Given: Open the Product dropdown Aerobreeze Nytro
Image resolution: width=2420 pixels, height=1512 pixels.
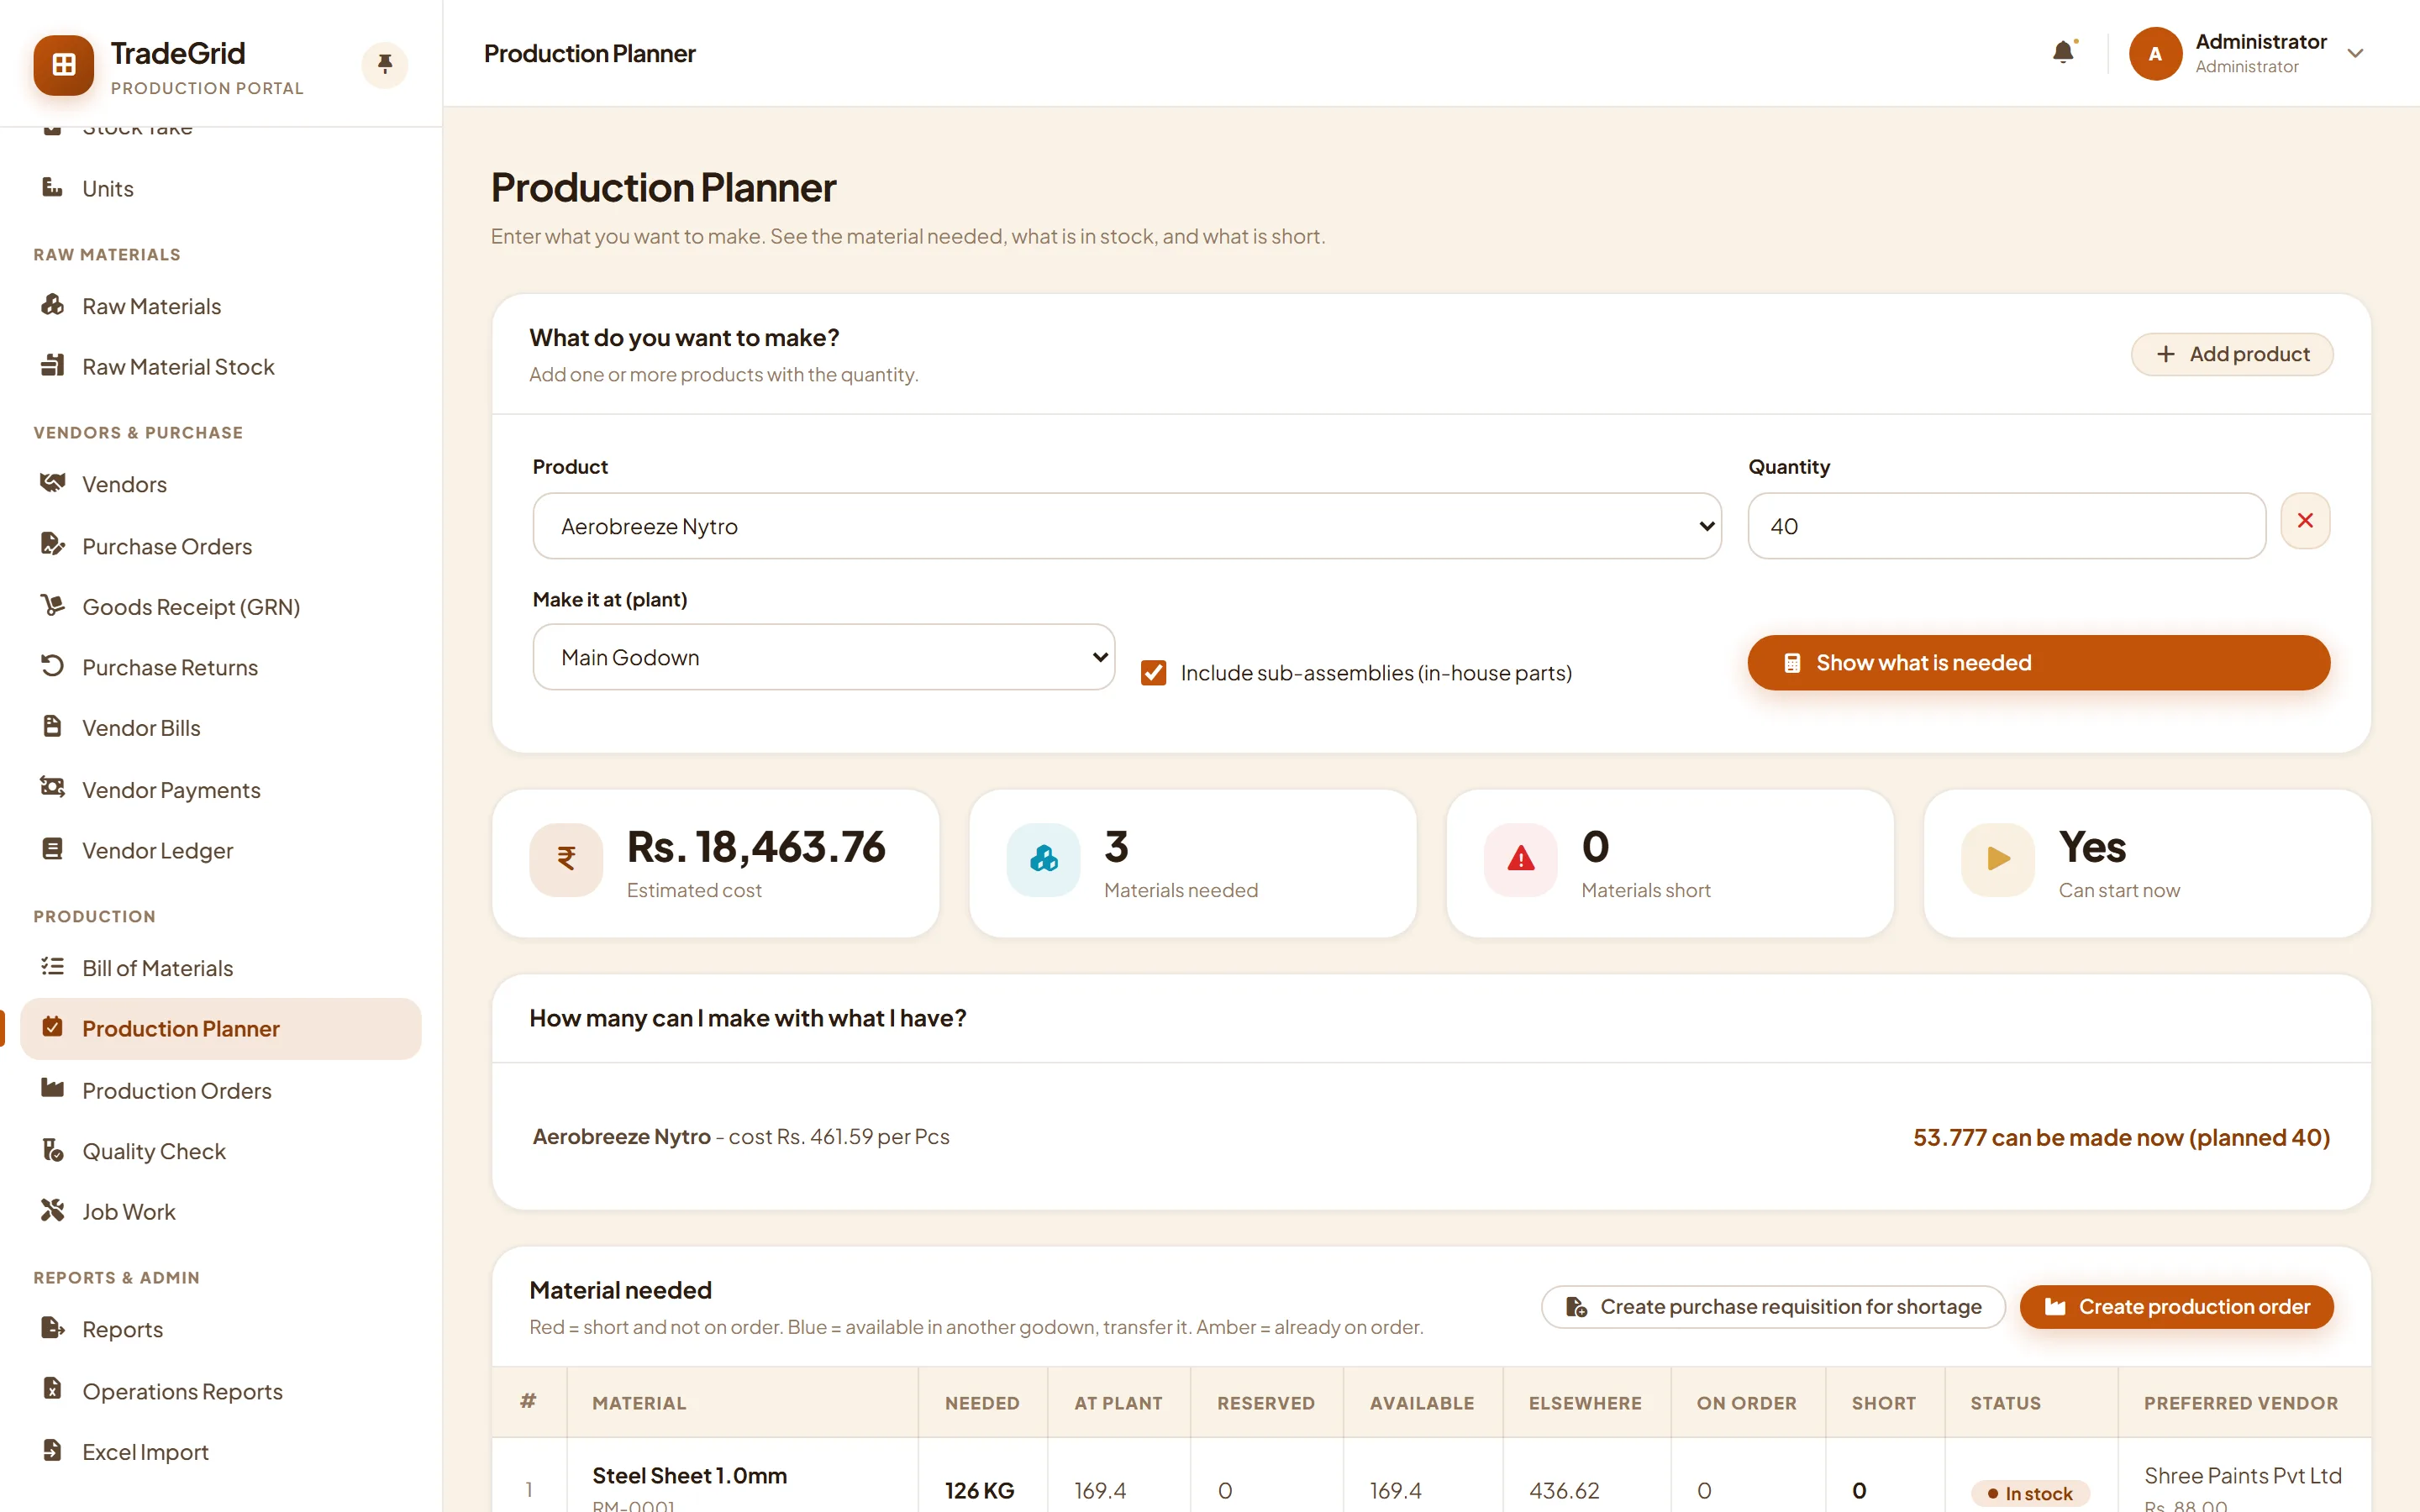Looking at the screenshot, I should 1127,526.
